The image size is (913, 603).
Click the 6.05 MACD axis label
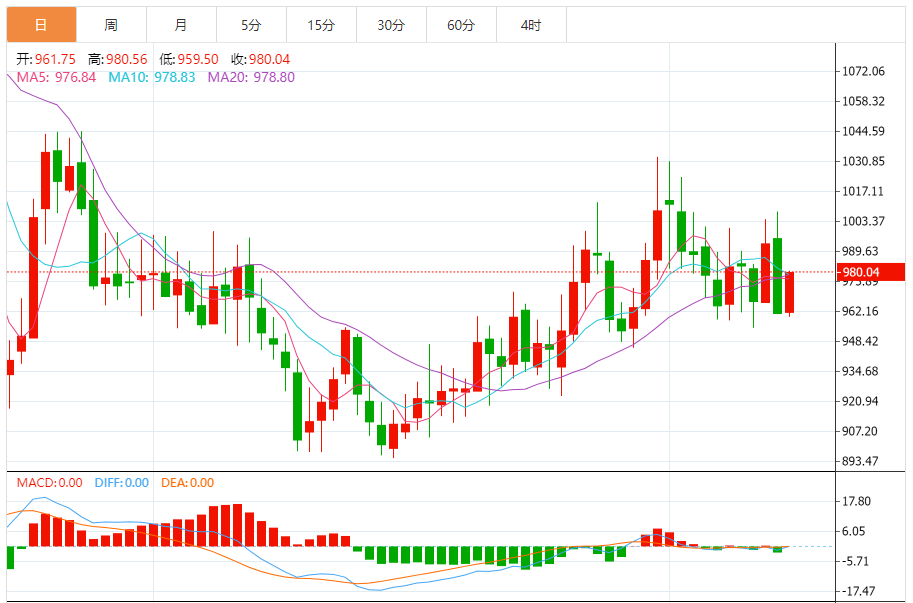tap(854, 531)
